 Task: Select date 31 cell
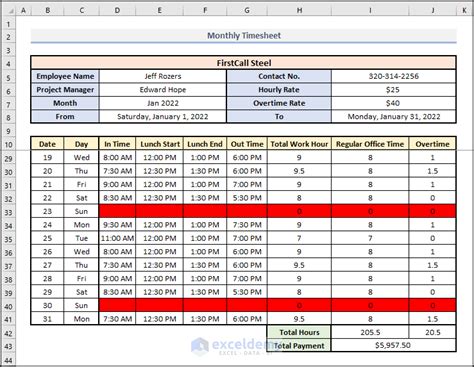click(x=47, y=319)
